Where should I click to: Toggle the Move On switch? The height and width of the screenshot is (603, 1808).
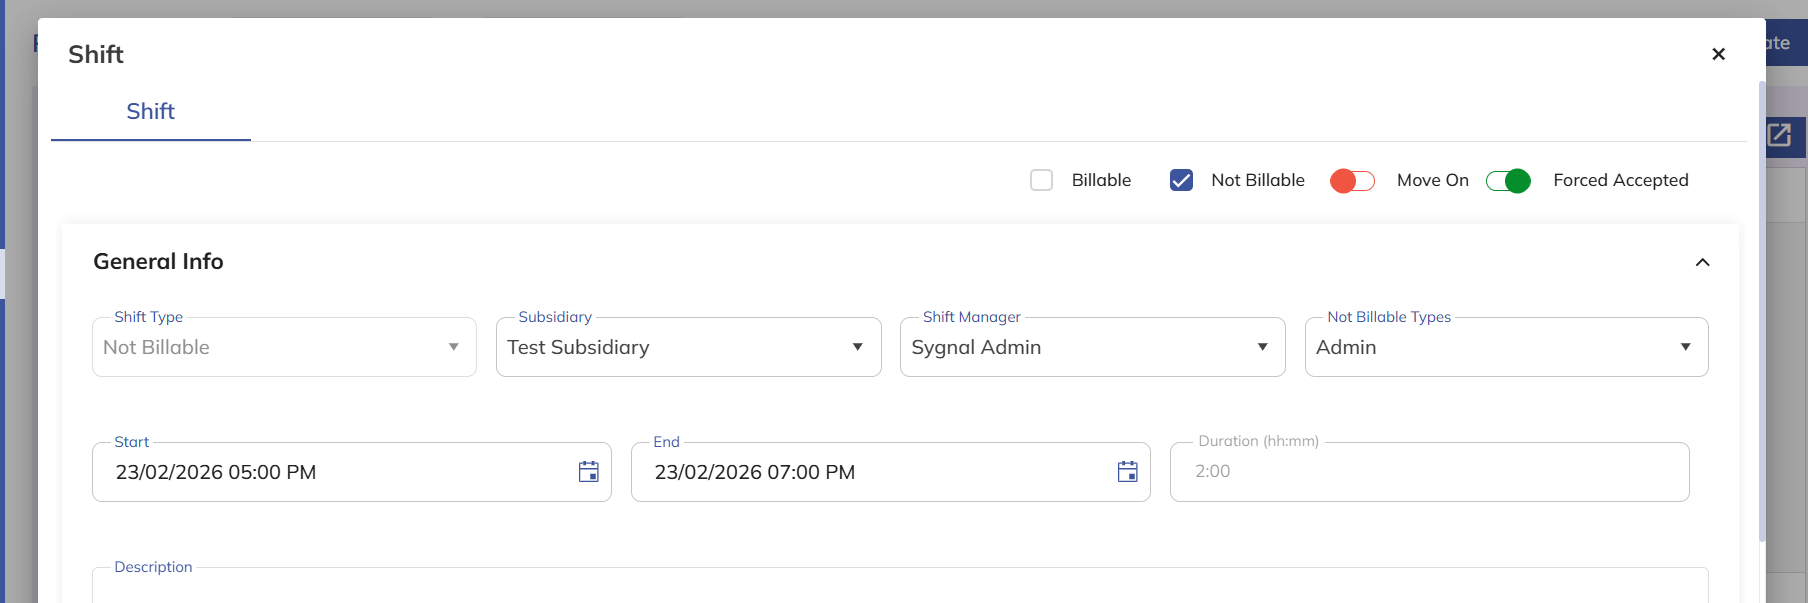click(1352, 180)
